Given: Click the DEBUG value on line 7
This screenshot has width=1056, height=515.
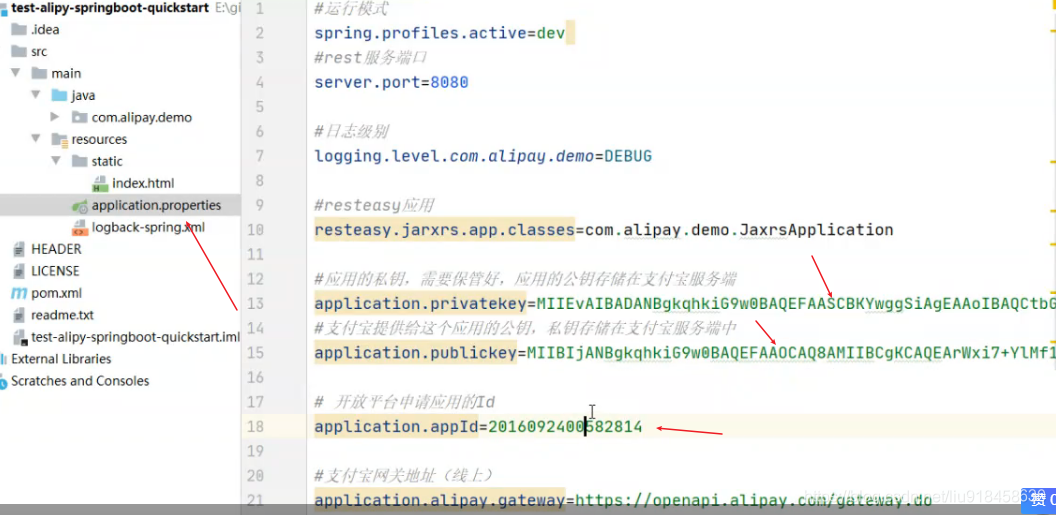Looking at the screenshot, I should [x=628, y=156].
